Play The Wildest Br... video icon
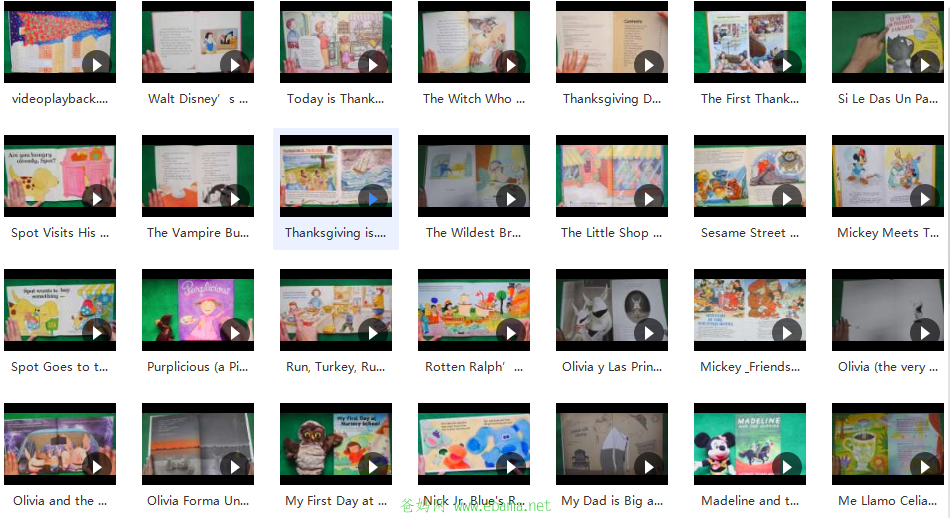This screenshot has height=518, width=950. [x=511, y=198]
